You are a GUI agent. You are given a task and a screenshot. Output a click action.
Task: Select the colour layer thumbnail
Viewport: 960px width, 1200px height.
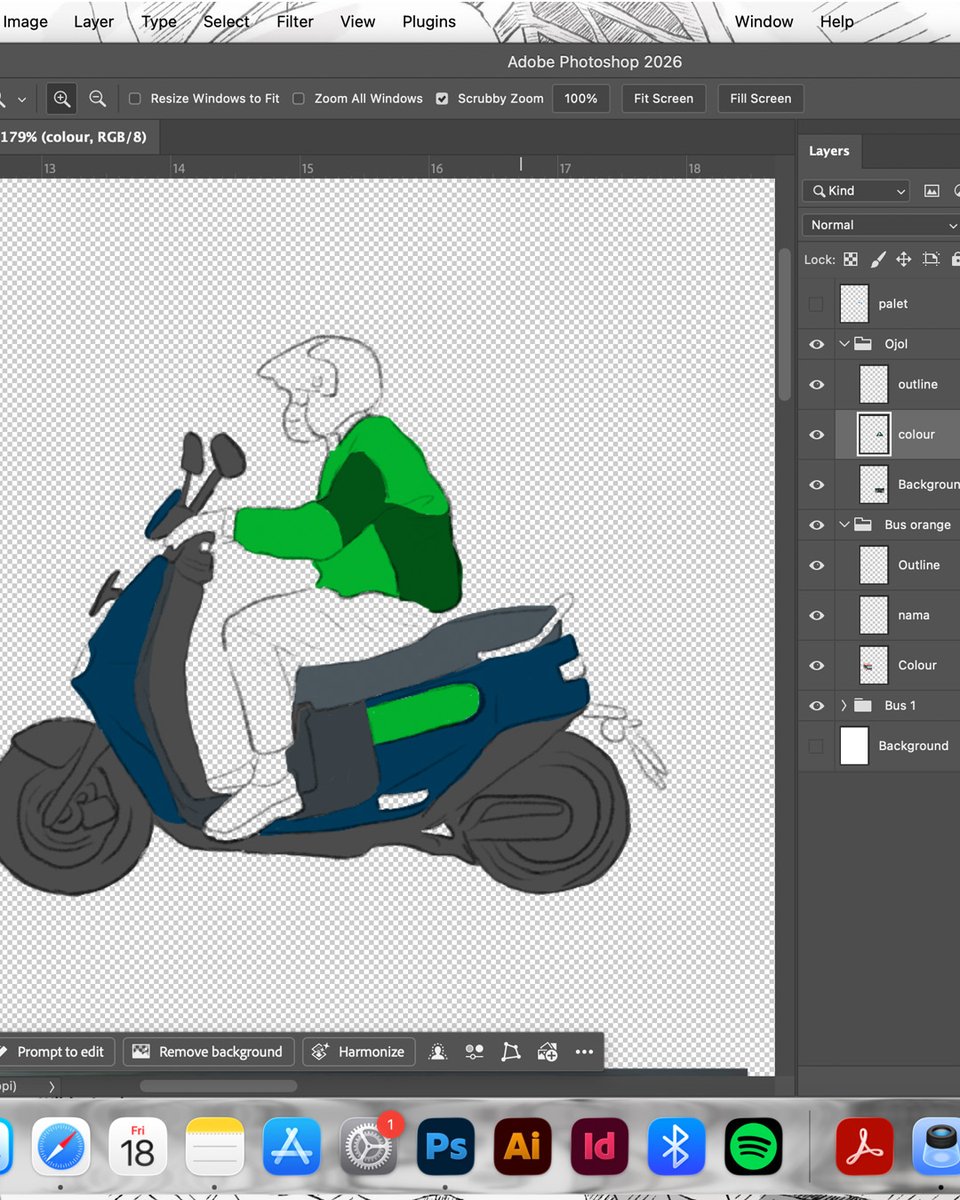click(874, 434)
